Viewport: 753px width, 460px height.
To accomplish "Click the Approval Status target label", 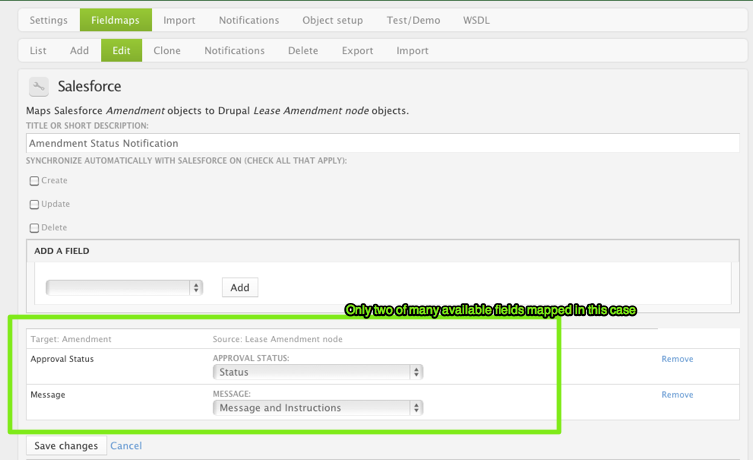I will pos(62,359).
